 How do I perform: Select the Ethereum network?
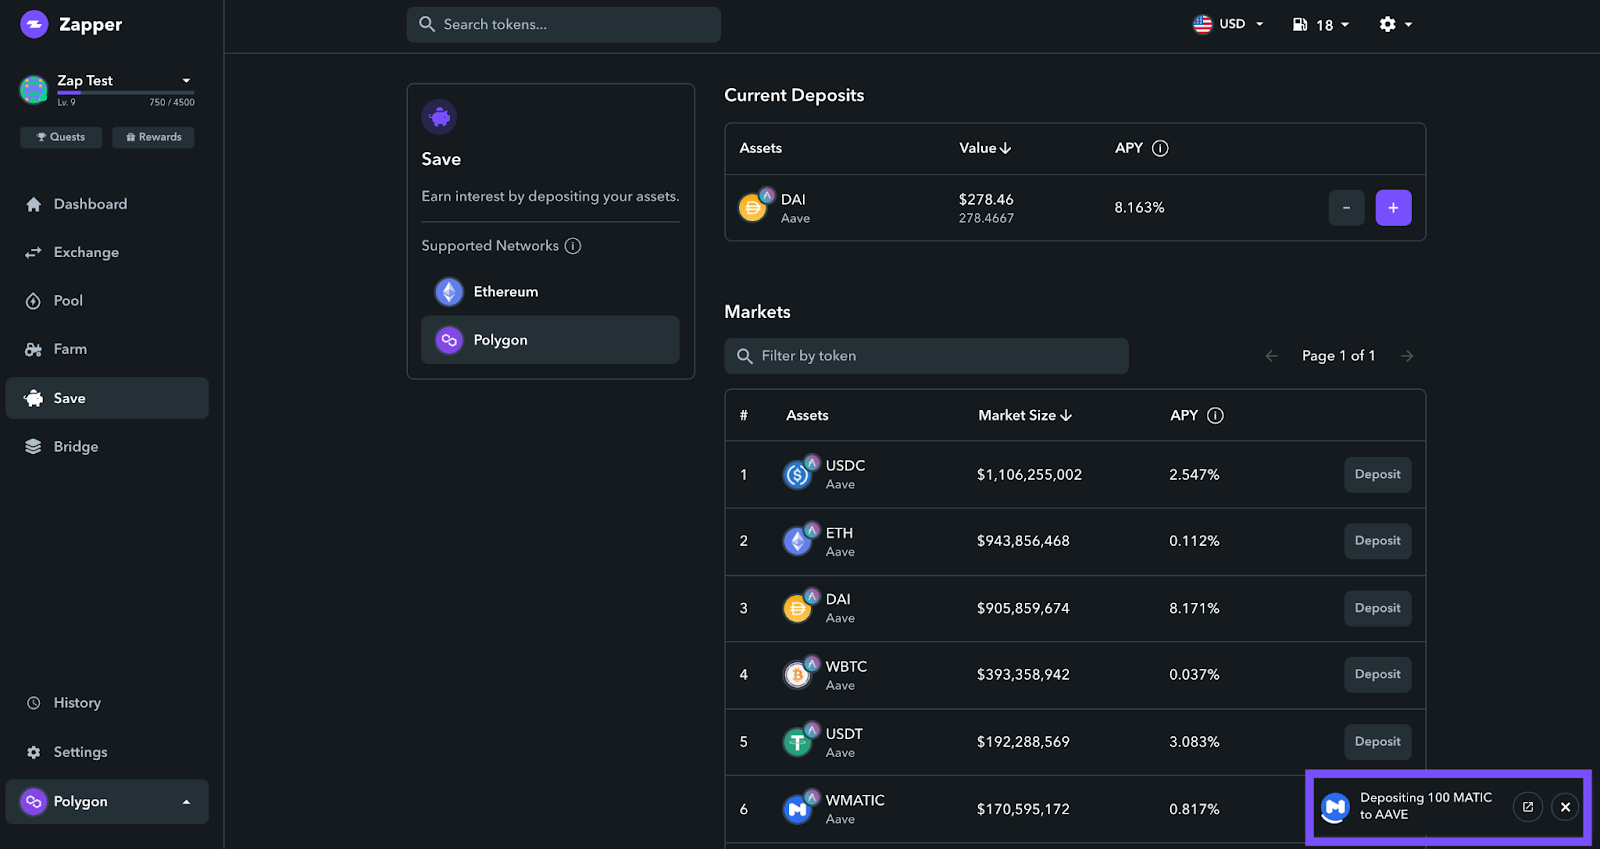point(550,292)
